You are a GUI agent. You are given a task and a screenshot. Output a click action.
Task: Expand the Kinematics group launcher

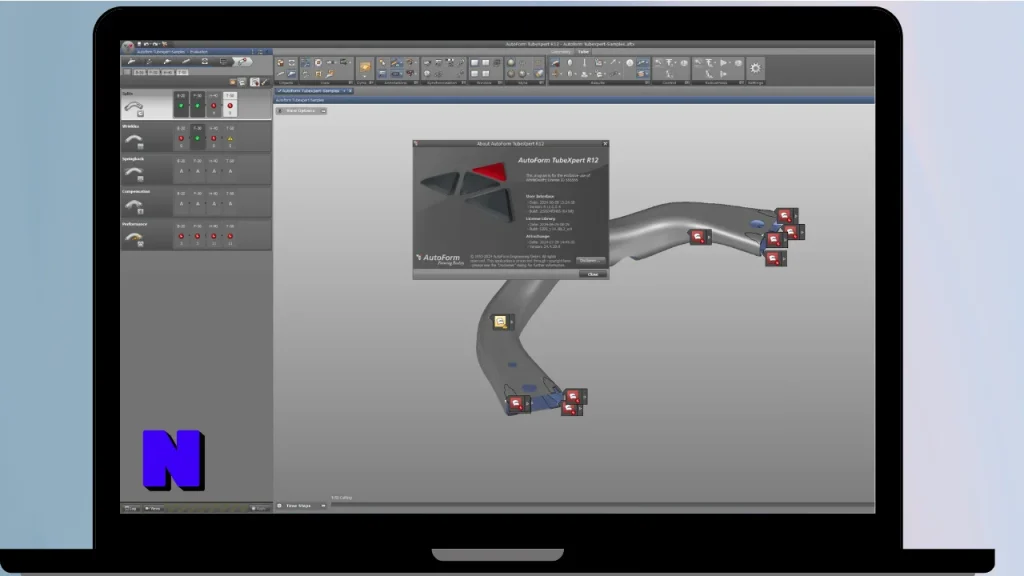[x=741, y=83]
